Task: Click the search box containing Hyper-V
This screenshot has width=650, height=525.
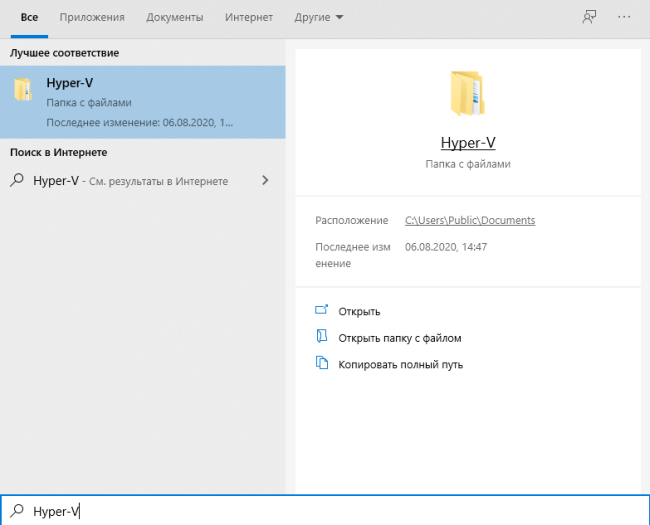Action: point(325,510)
